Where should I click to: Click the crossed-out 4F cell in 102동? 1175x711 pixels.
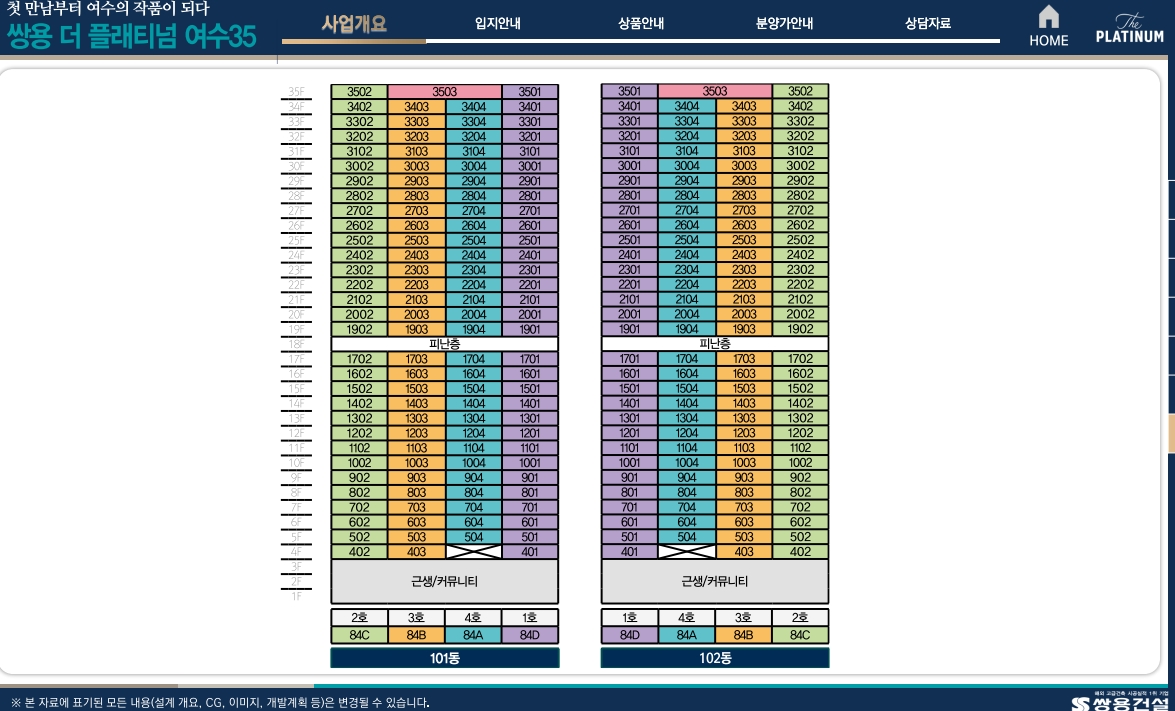(686, 551)
